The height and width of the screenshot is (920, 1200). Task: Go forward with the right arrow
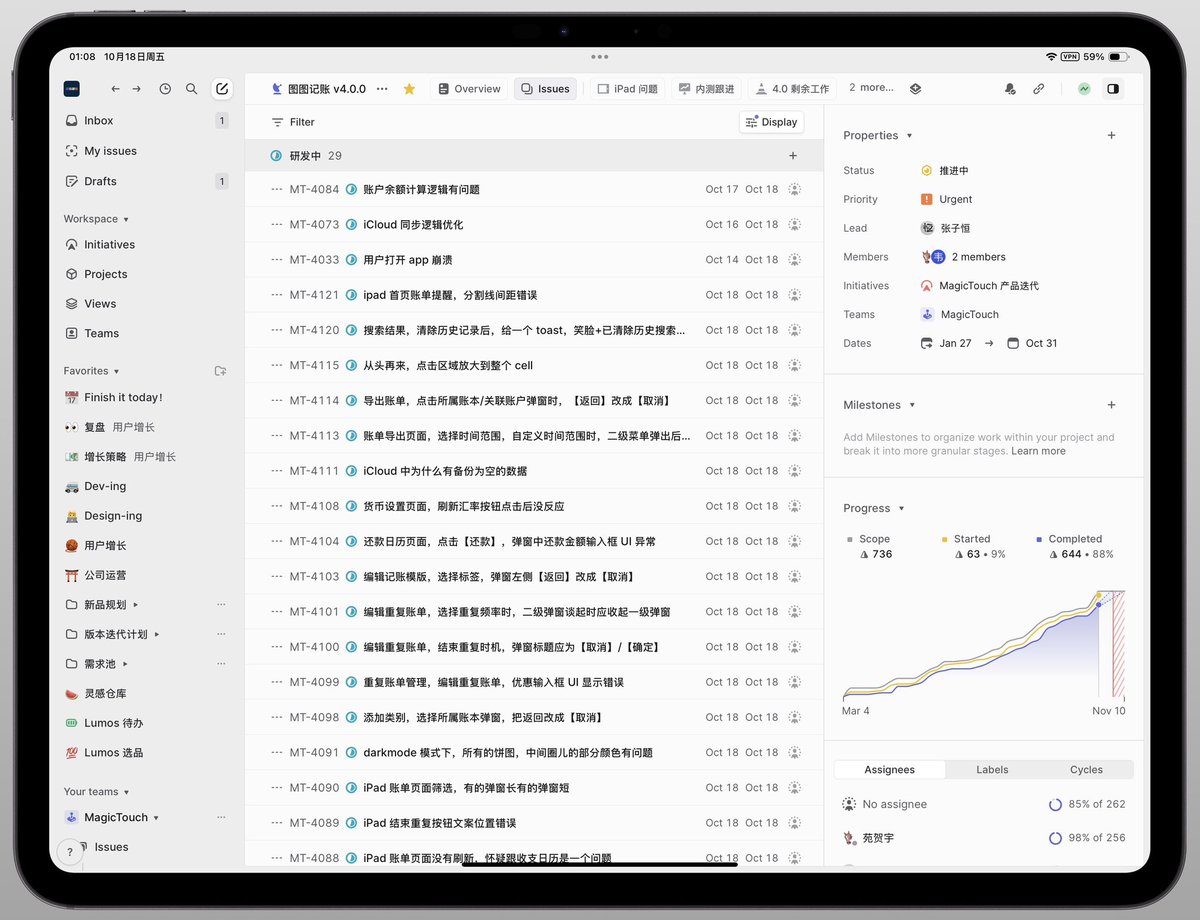click(x=137, y=89)
